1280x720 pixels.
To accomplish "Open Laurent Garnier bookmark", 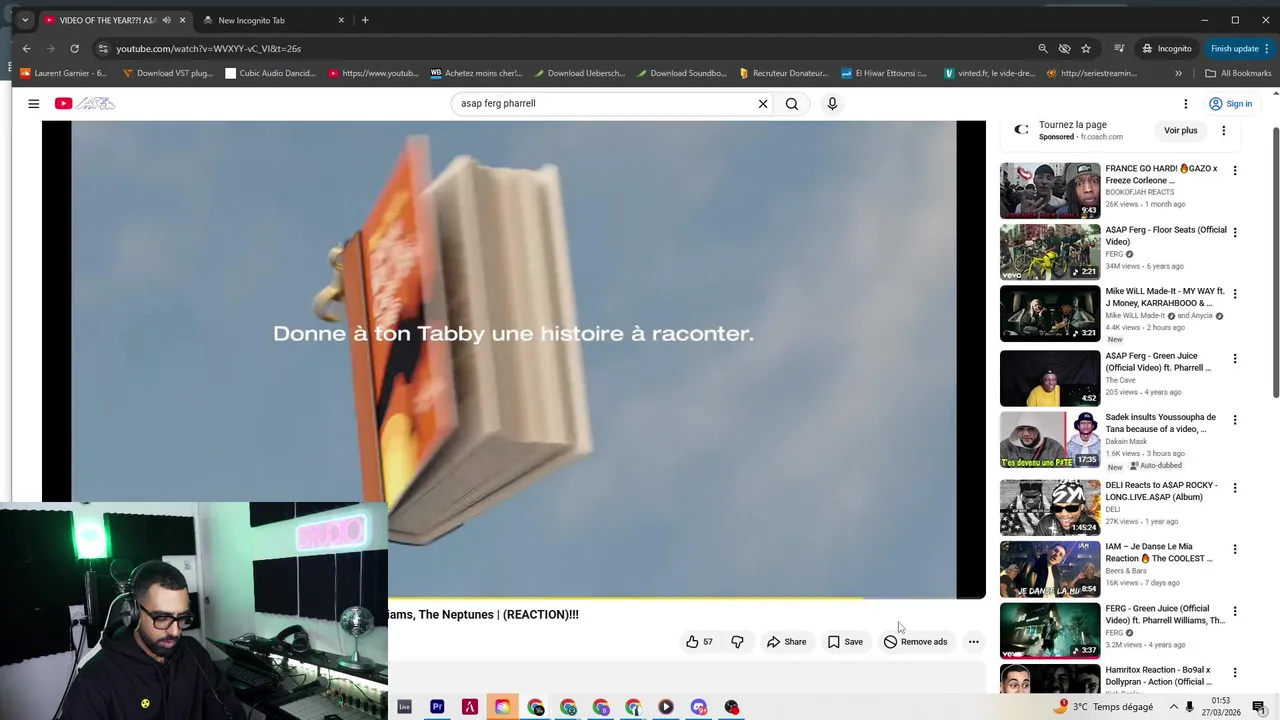I will [x=64, y=73].
